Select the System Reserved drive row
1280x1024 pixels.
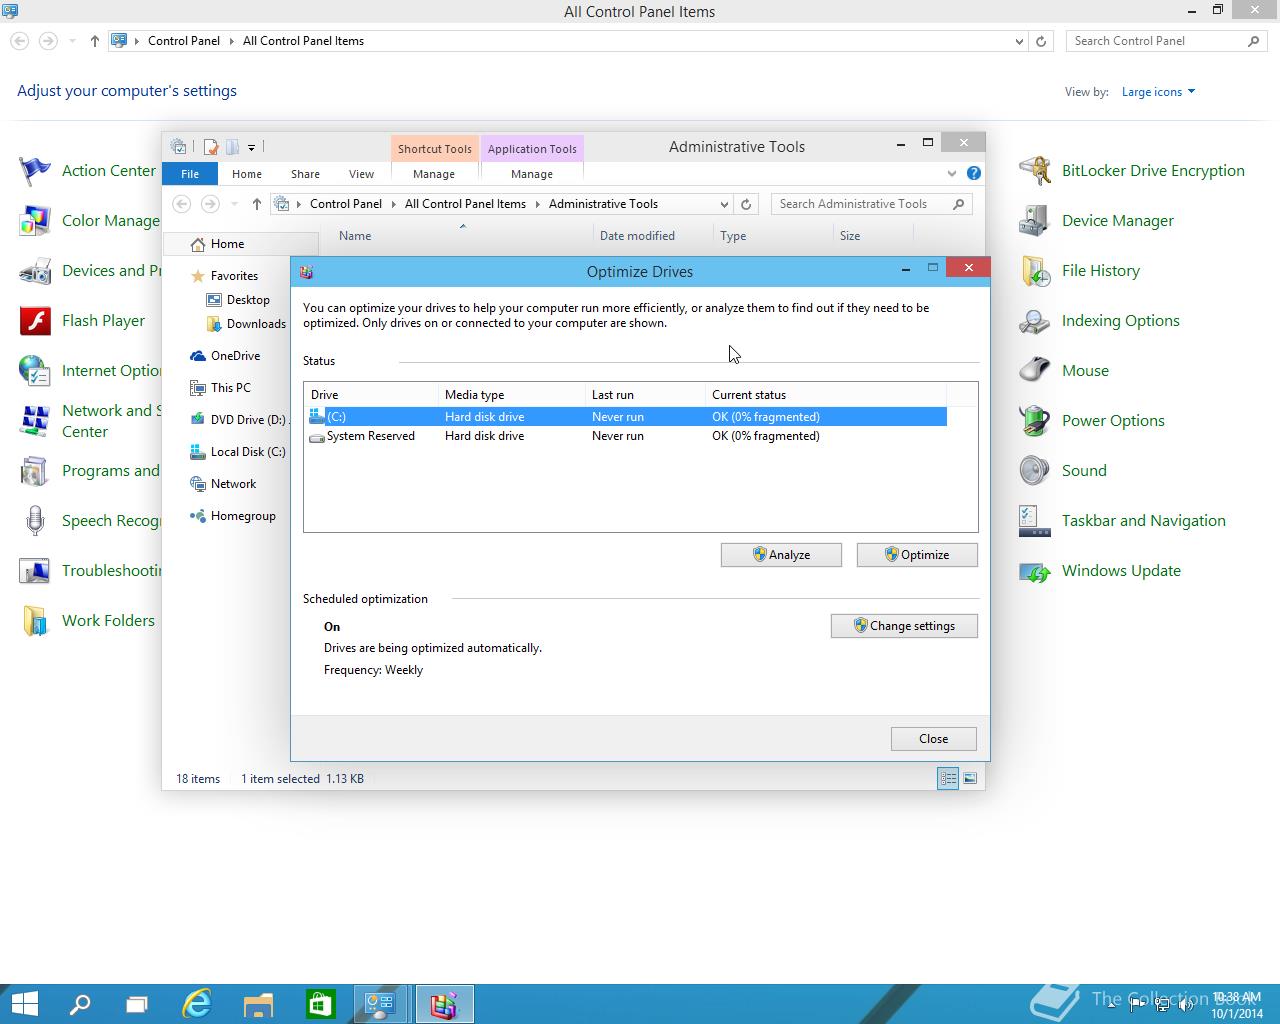click(x=627, y=436)
